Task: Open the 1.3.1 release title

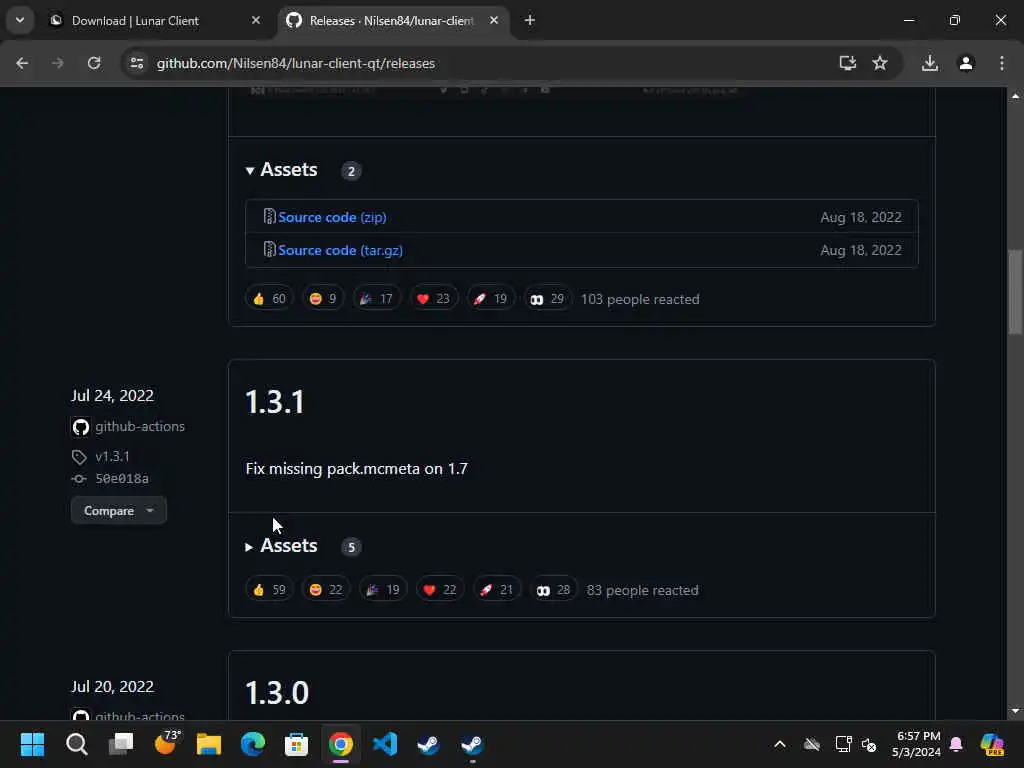Action: point(275,402)
